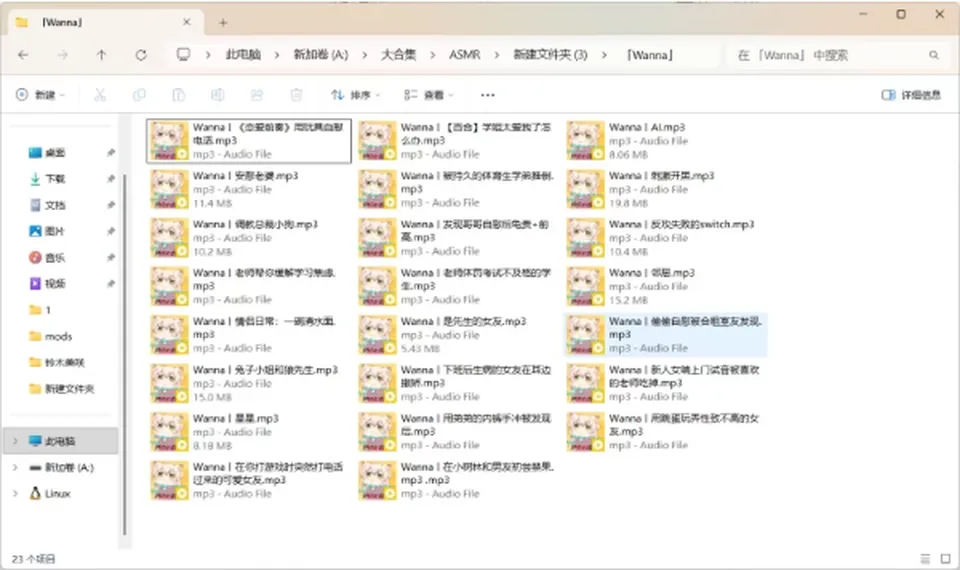Image resolution: width=960 pixels, height=570 pixels.
Task: Click the Share icon in toolbar
Action: [x=257, y=95]
